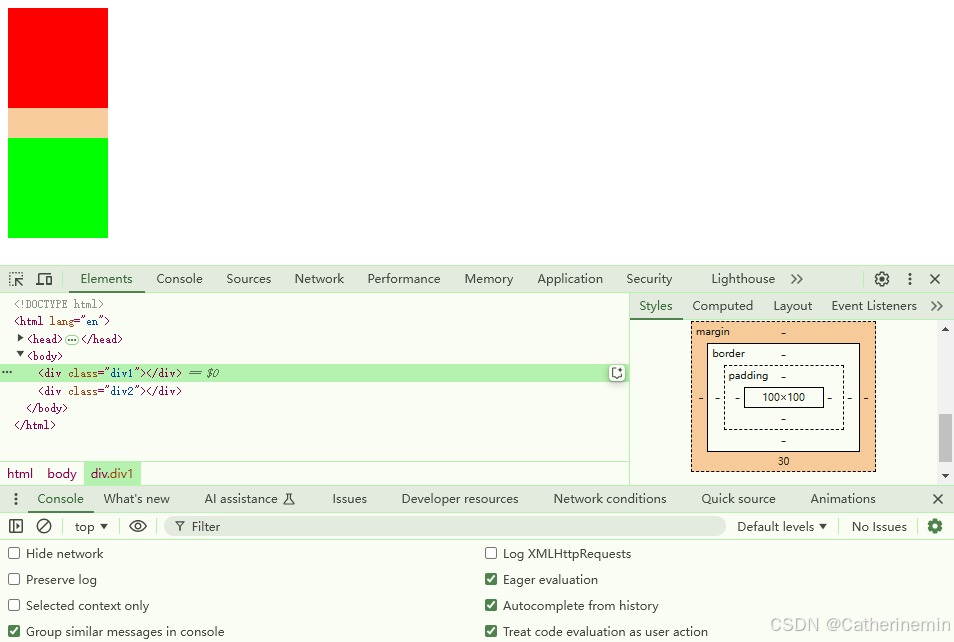Screen dimensions: 954x642
Task: Select body in the breadcrumb bar
Action: [x=62, y=473]
